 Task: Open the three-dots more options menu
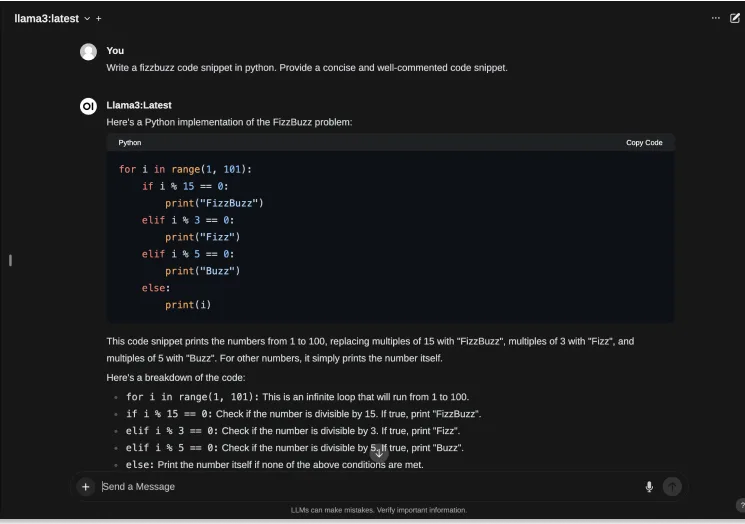[x=716, y=18]
